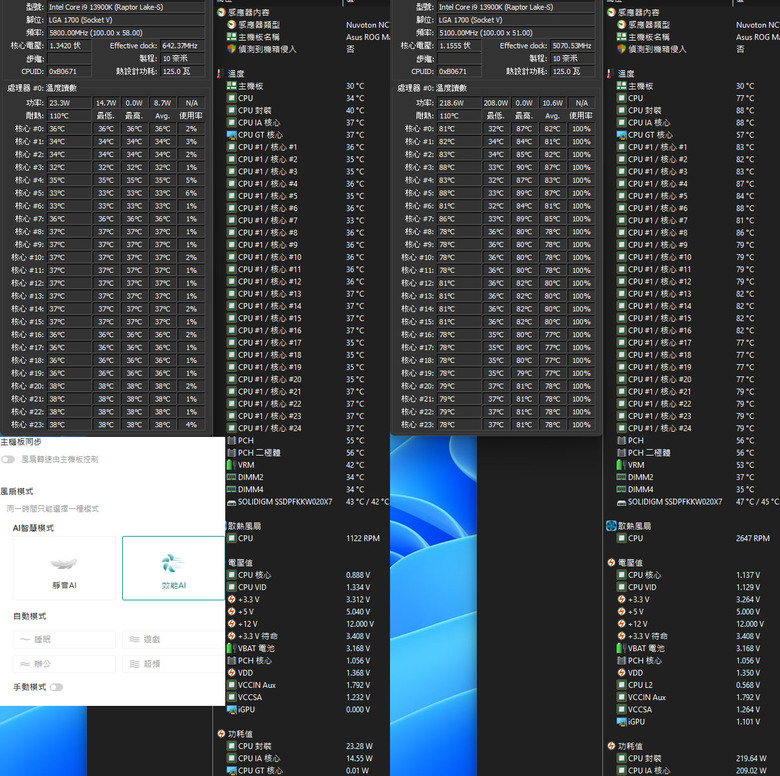This screenshot has width=780, height=776.
Task: Click the 核心 #23 usage cell showing 4%
Action: pyautogui.click(x=192, y=425)
